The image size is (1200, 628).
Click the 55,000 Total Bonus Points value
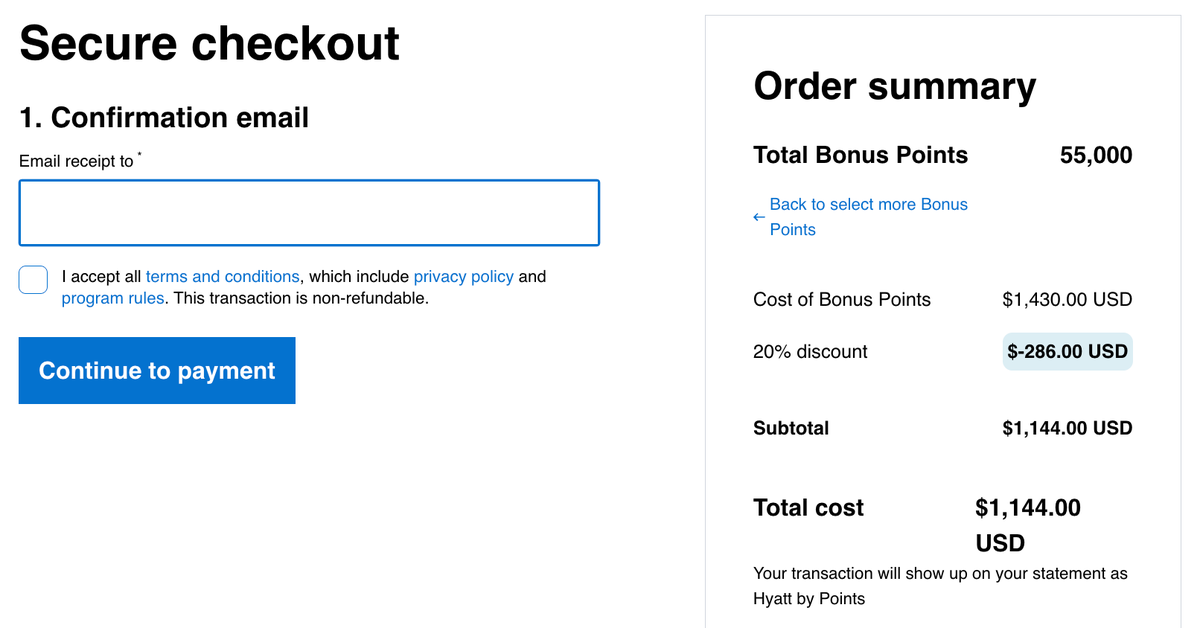tap(1095, 155)
